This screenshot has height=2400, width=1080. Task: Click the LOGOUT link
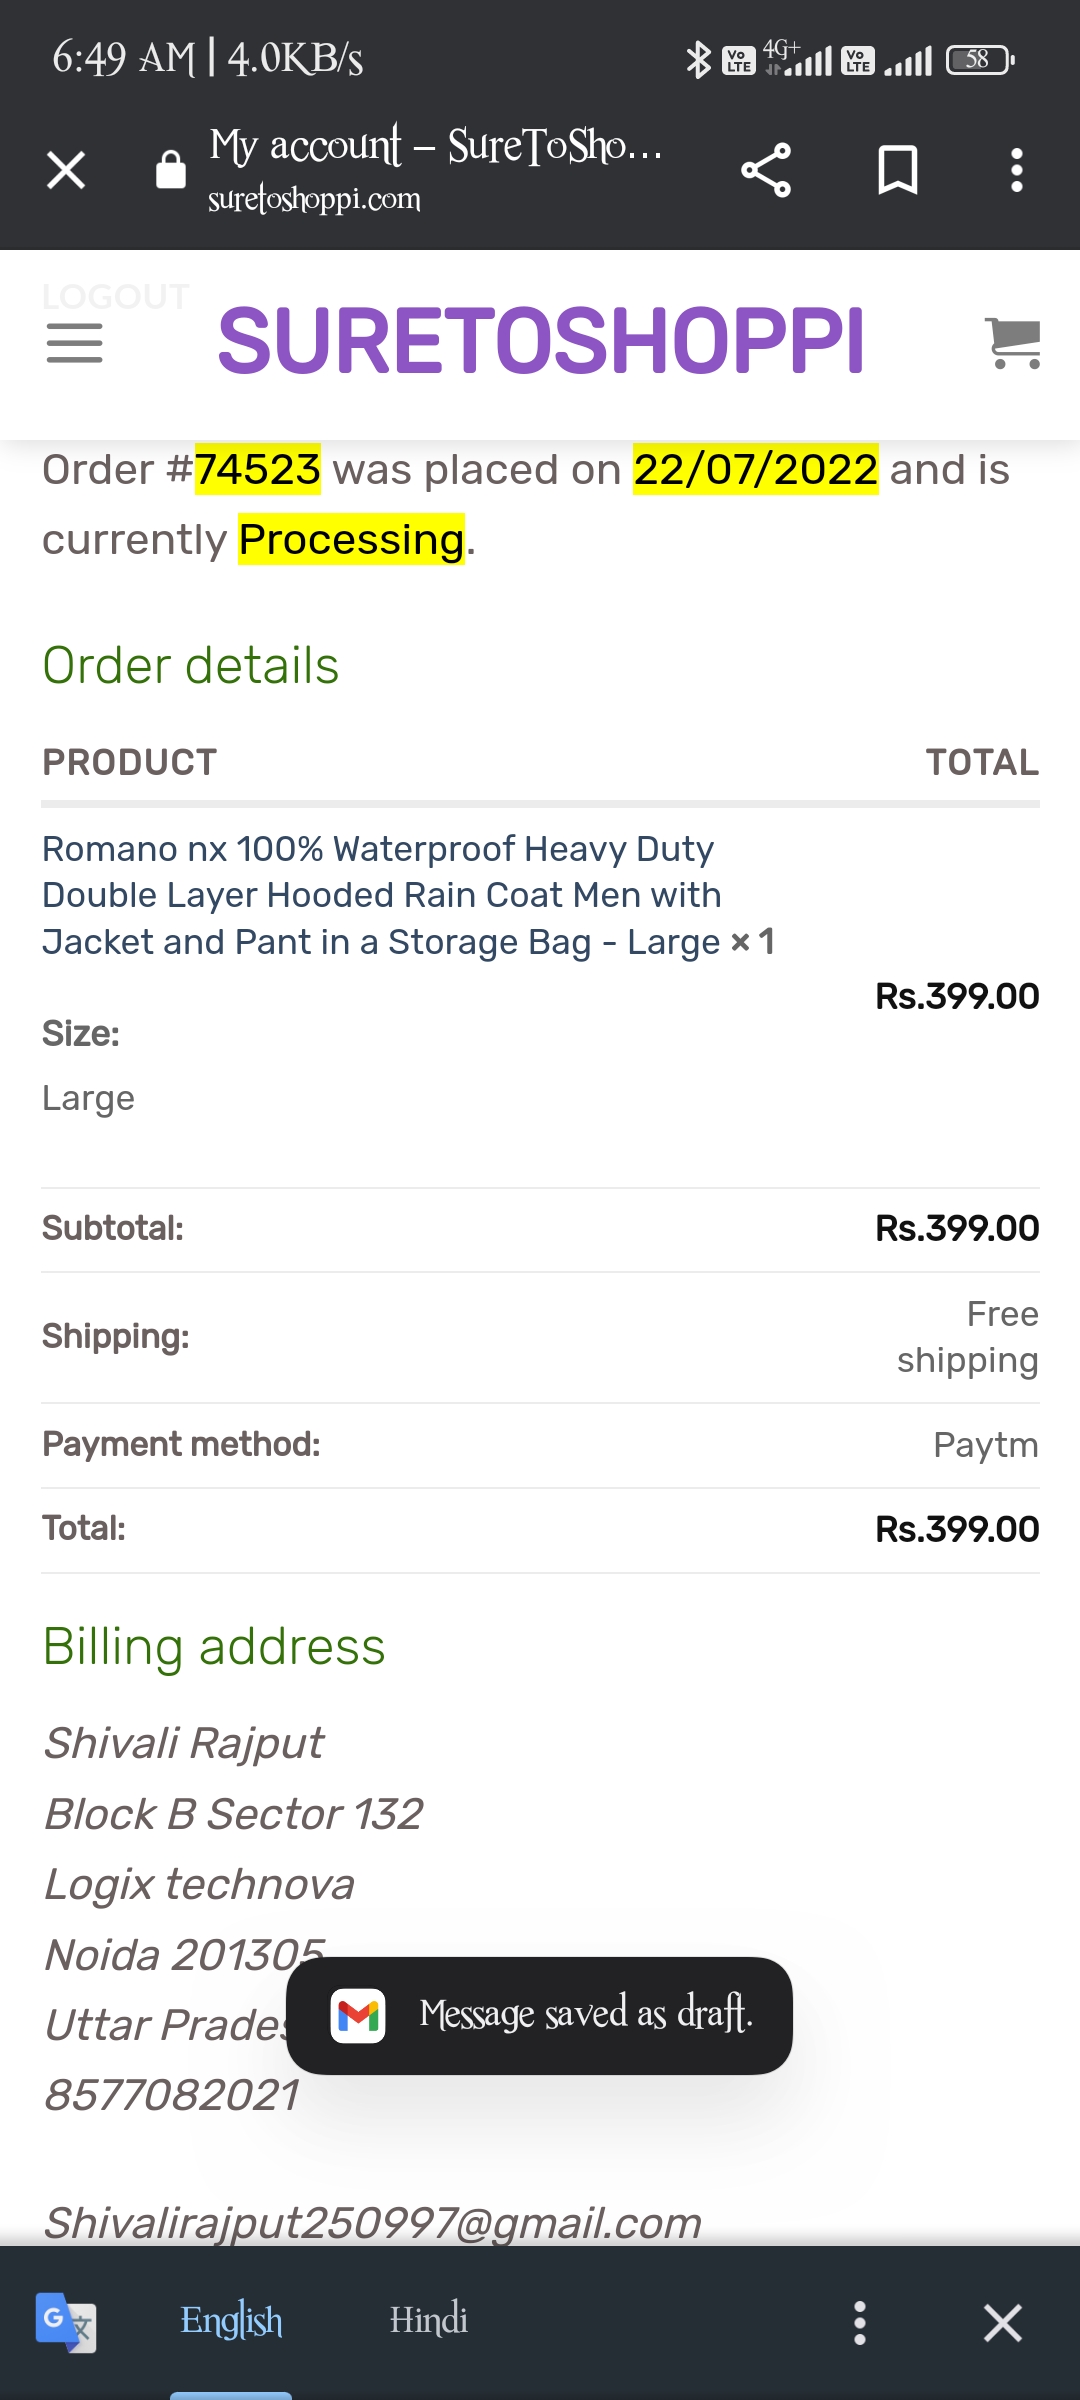pos(115,297)
